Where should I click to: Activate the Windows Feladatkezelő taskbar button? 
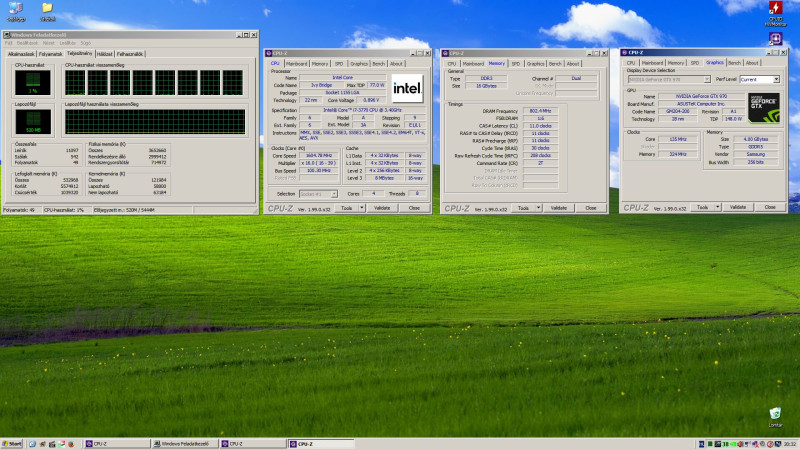pos(185,444)
